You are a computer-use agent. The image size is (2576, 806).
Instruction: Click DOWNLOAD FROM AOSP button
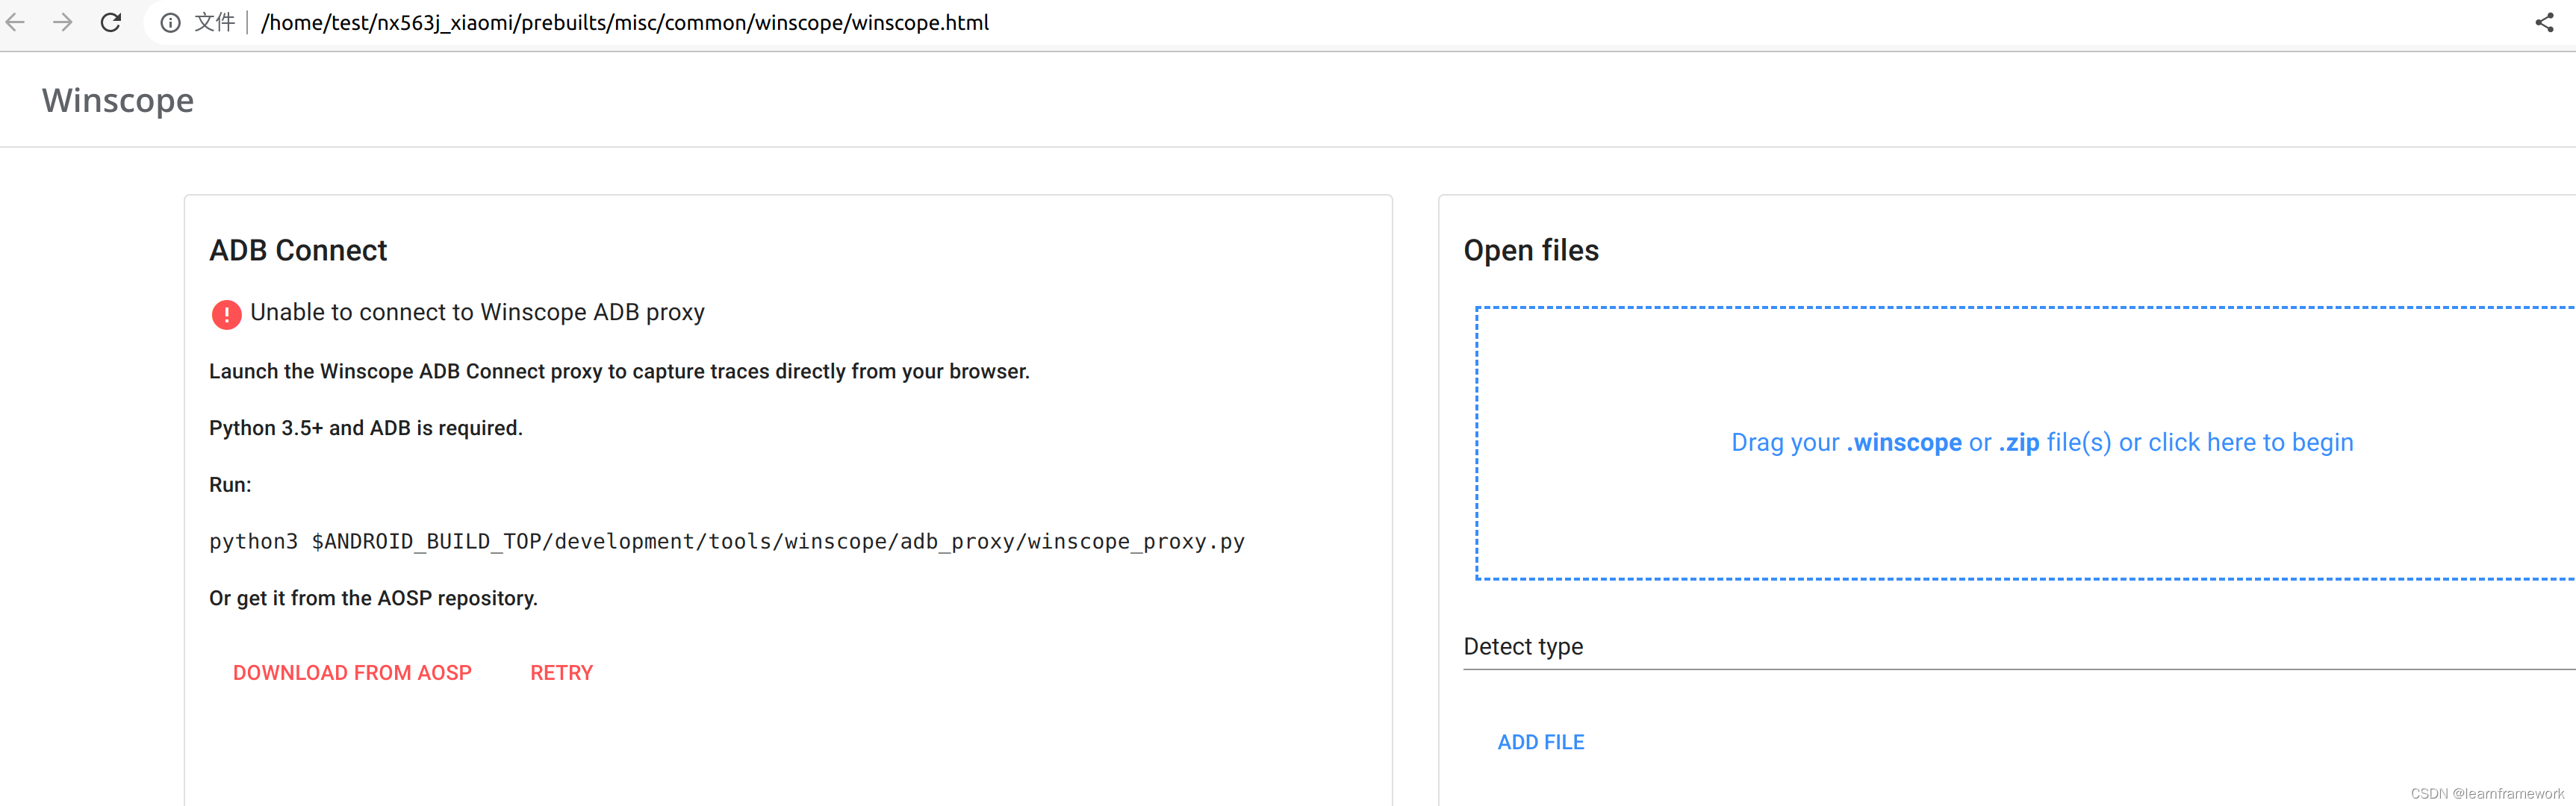pos(352,673)
